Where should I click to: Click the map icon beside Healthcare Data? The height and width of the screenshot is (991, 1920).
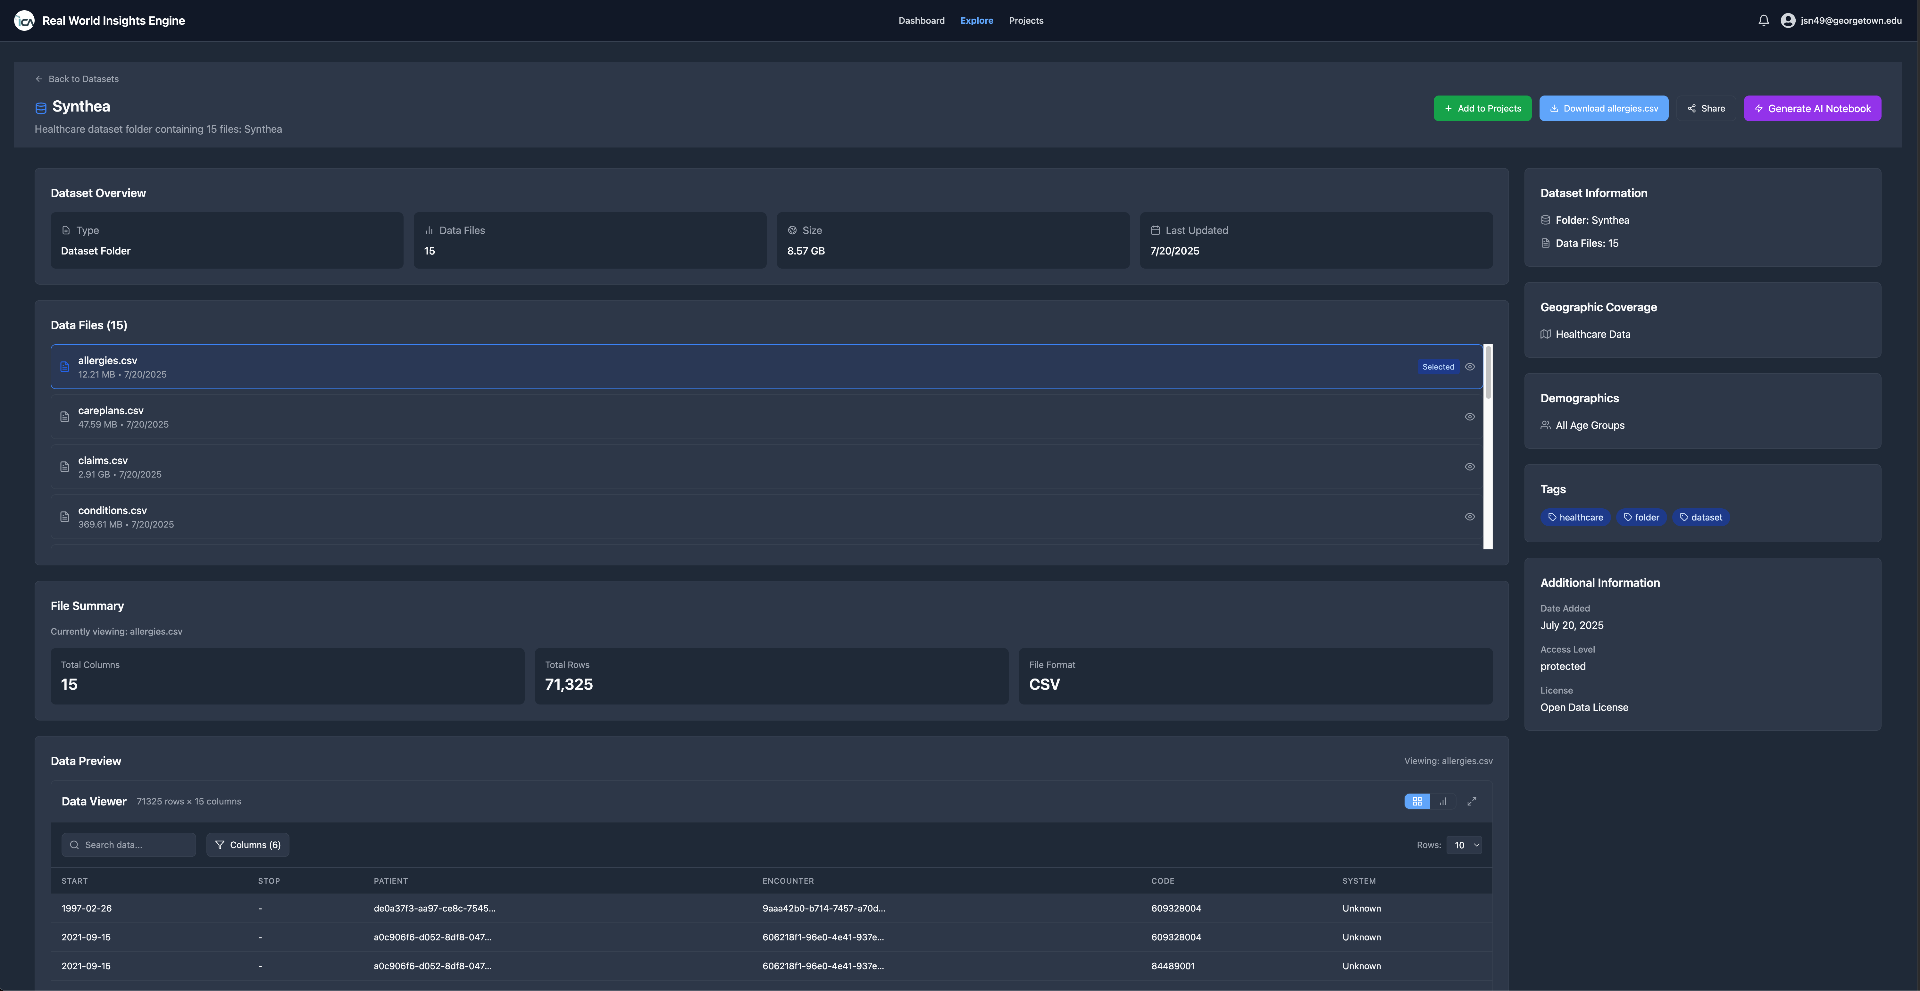pyautogui.click(x=1546, y=334)
